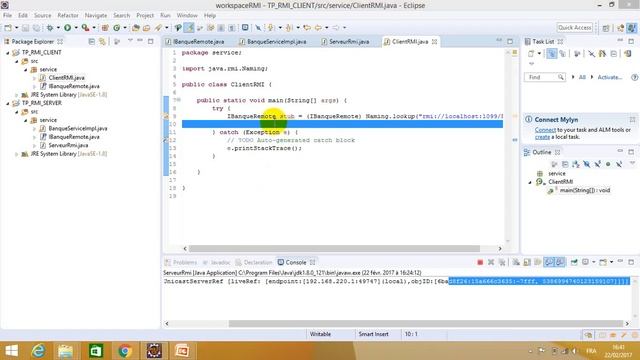Click the New Java Class icon
Viewport: 640px width, 360px height.
point(117,28)
